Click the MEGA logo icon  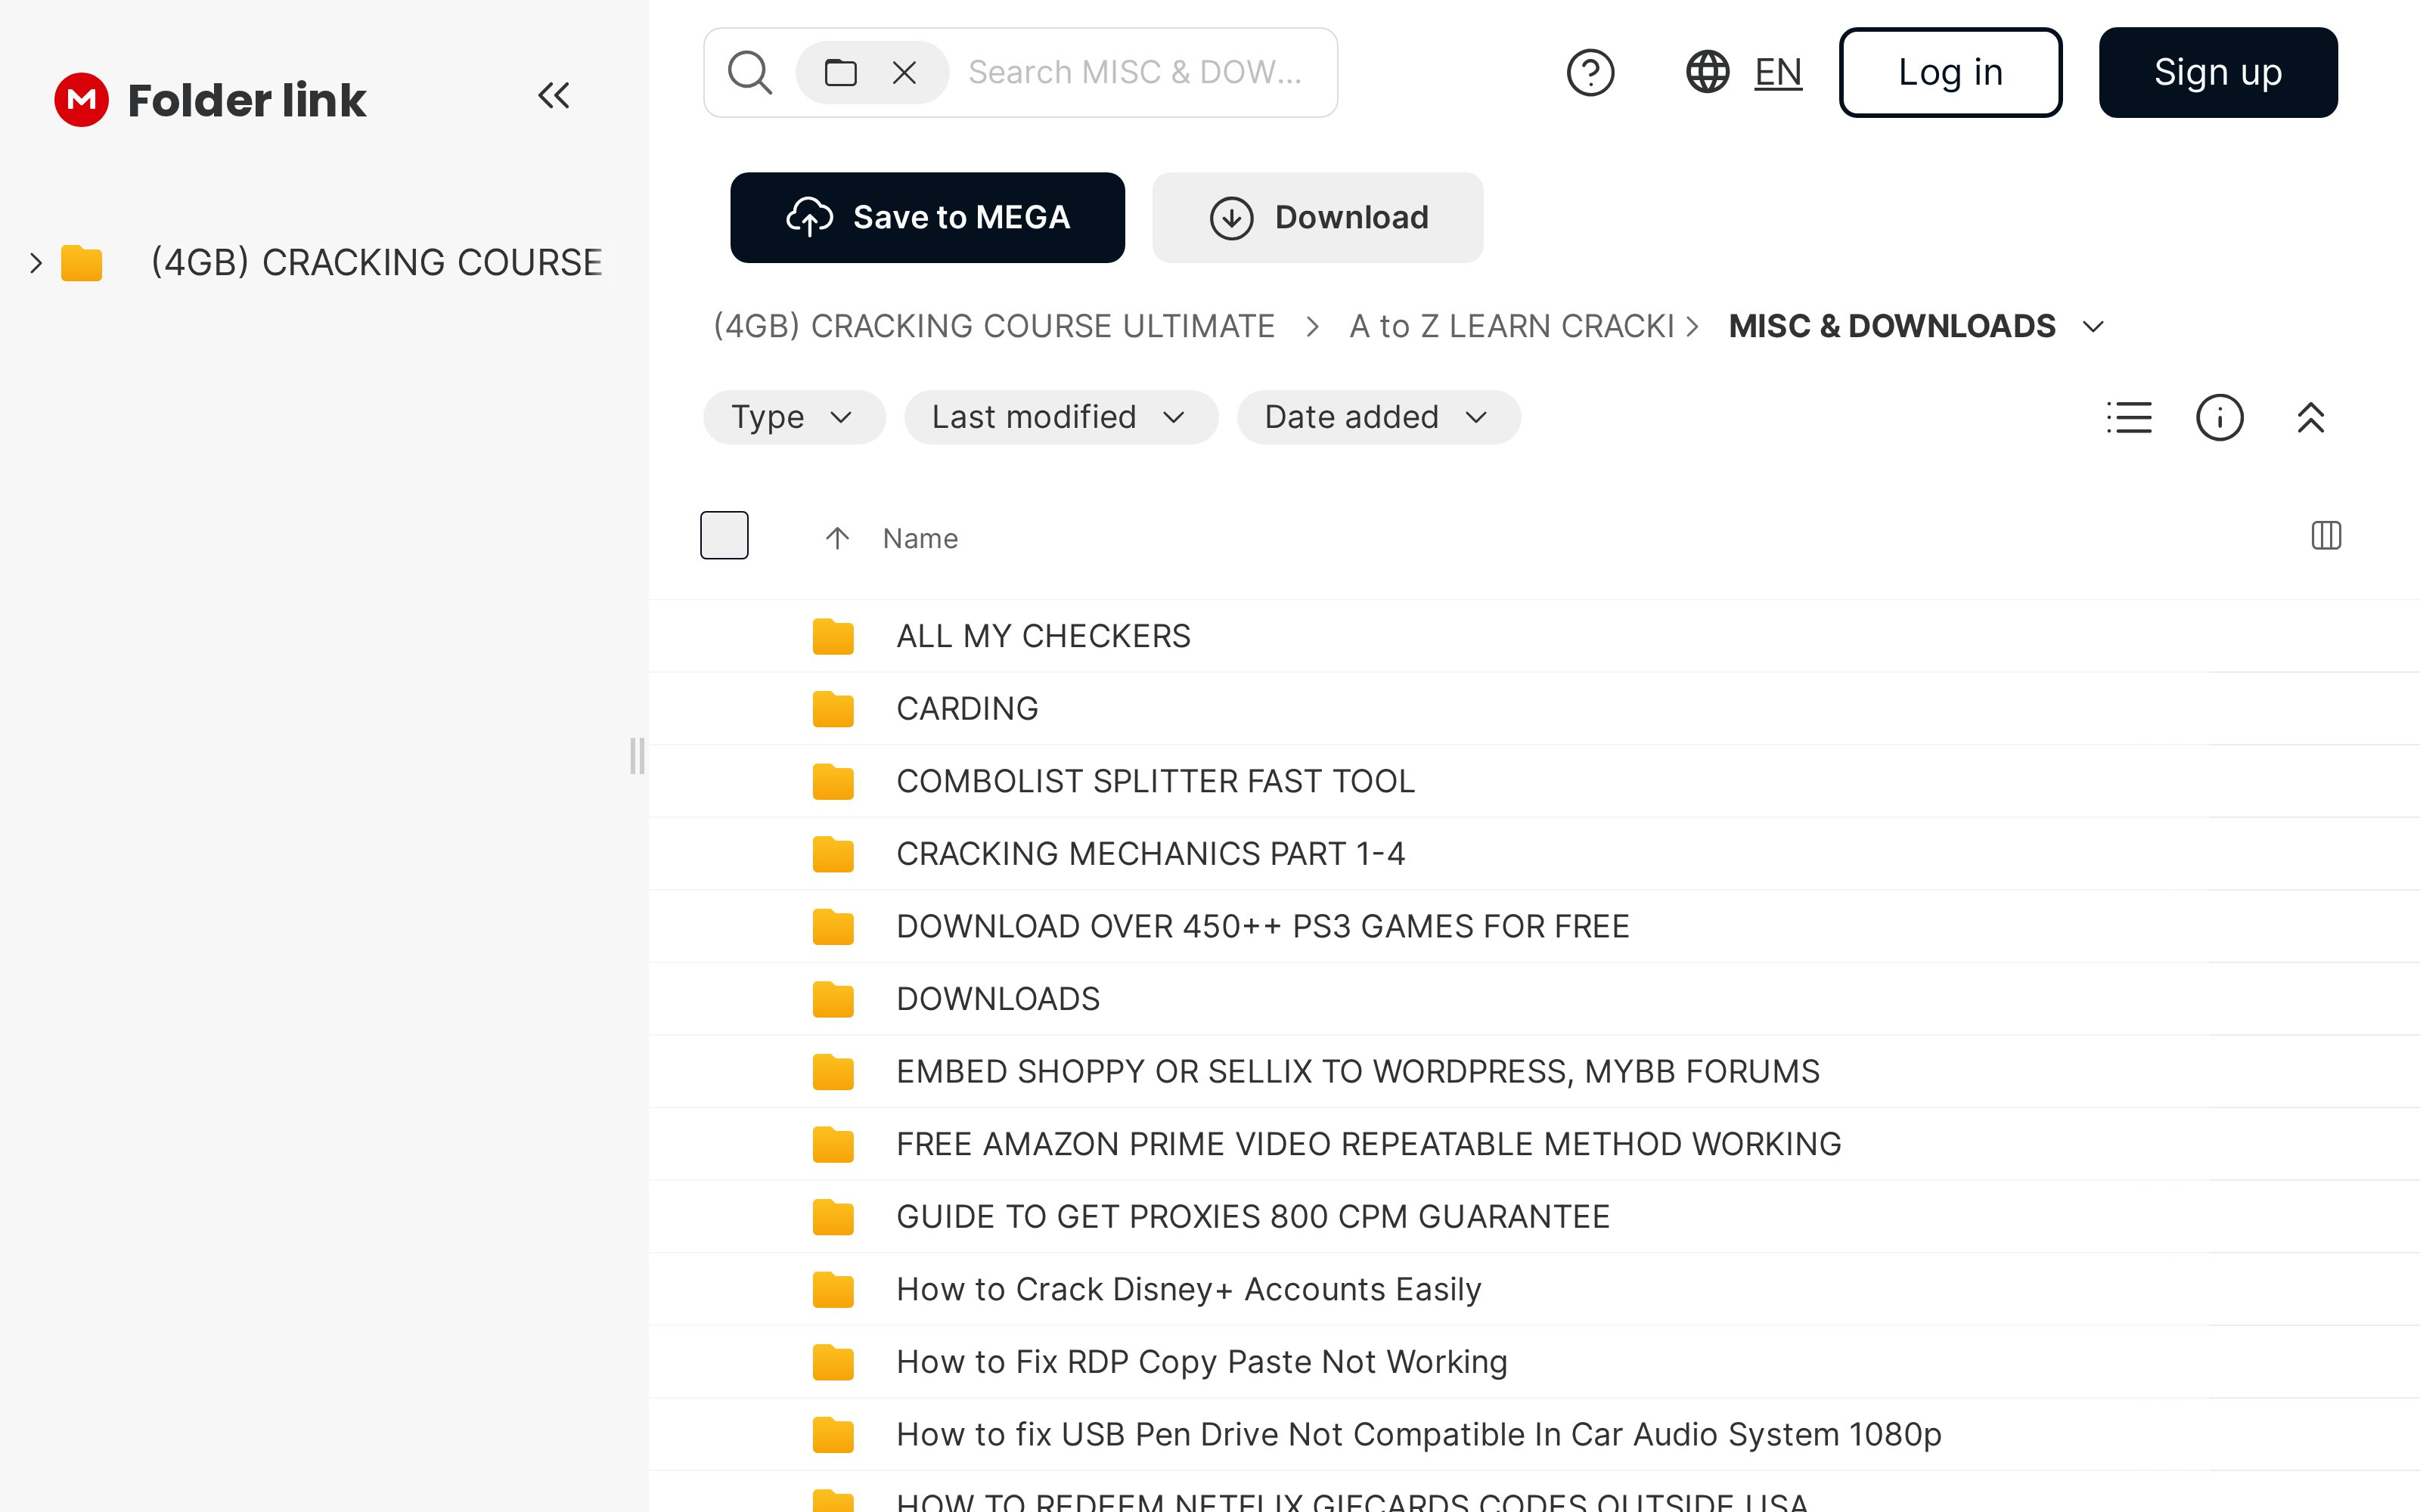pyautogui.click(x=81, y=99)
